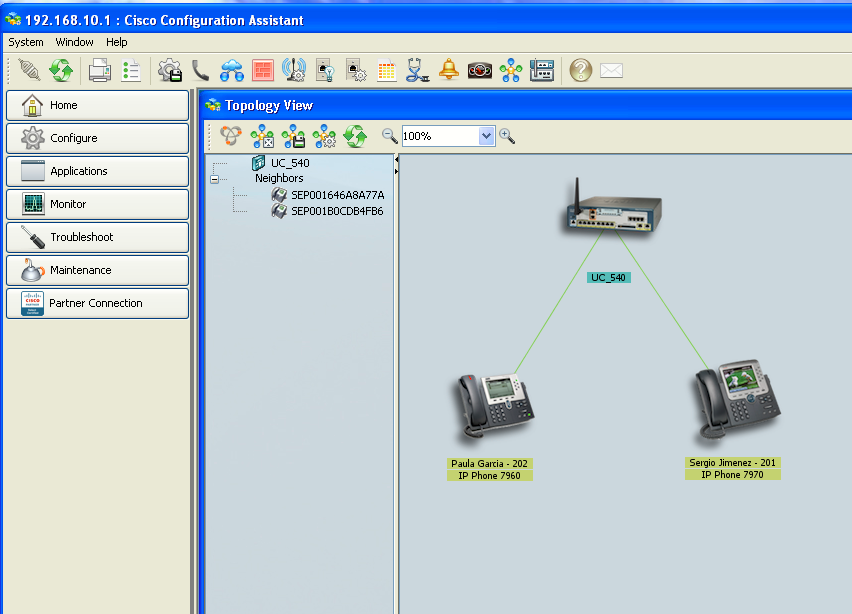Viewport: 852px width, 614px height.
Task: Click the Save Configuration gear-and-disk icon
Action: coord(170,70)
